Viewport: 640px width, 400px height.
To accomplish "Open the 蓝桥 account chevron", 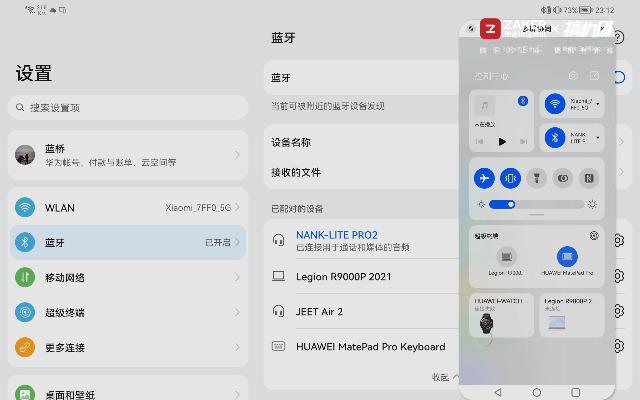I will (x=237, y=155).
